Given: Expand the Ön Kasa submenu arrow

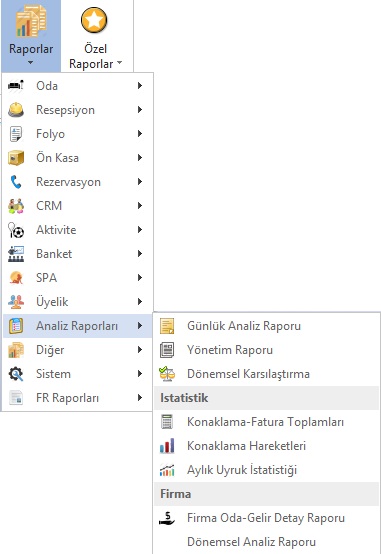Looking at the screenshot, I should click(140, 158).
